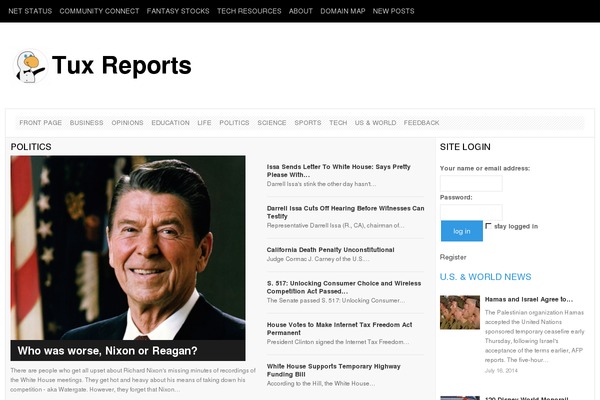Click the 'July 16, 2014' date text
Screen dimensions: 600x400
point(501,371)
